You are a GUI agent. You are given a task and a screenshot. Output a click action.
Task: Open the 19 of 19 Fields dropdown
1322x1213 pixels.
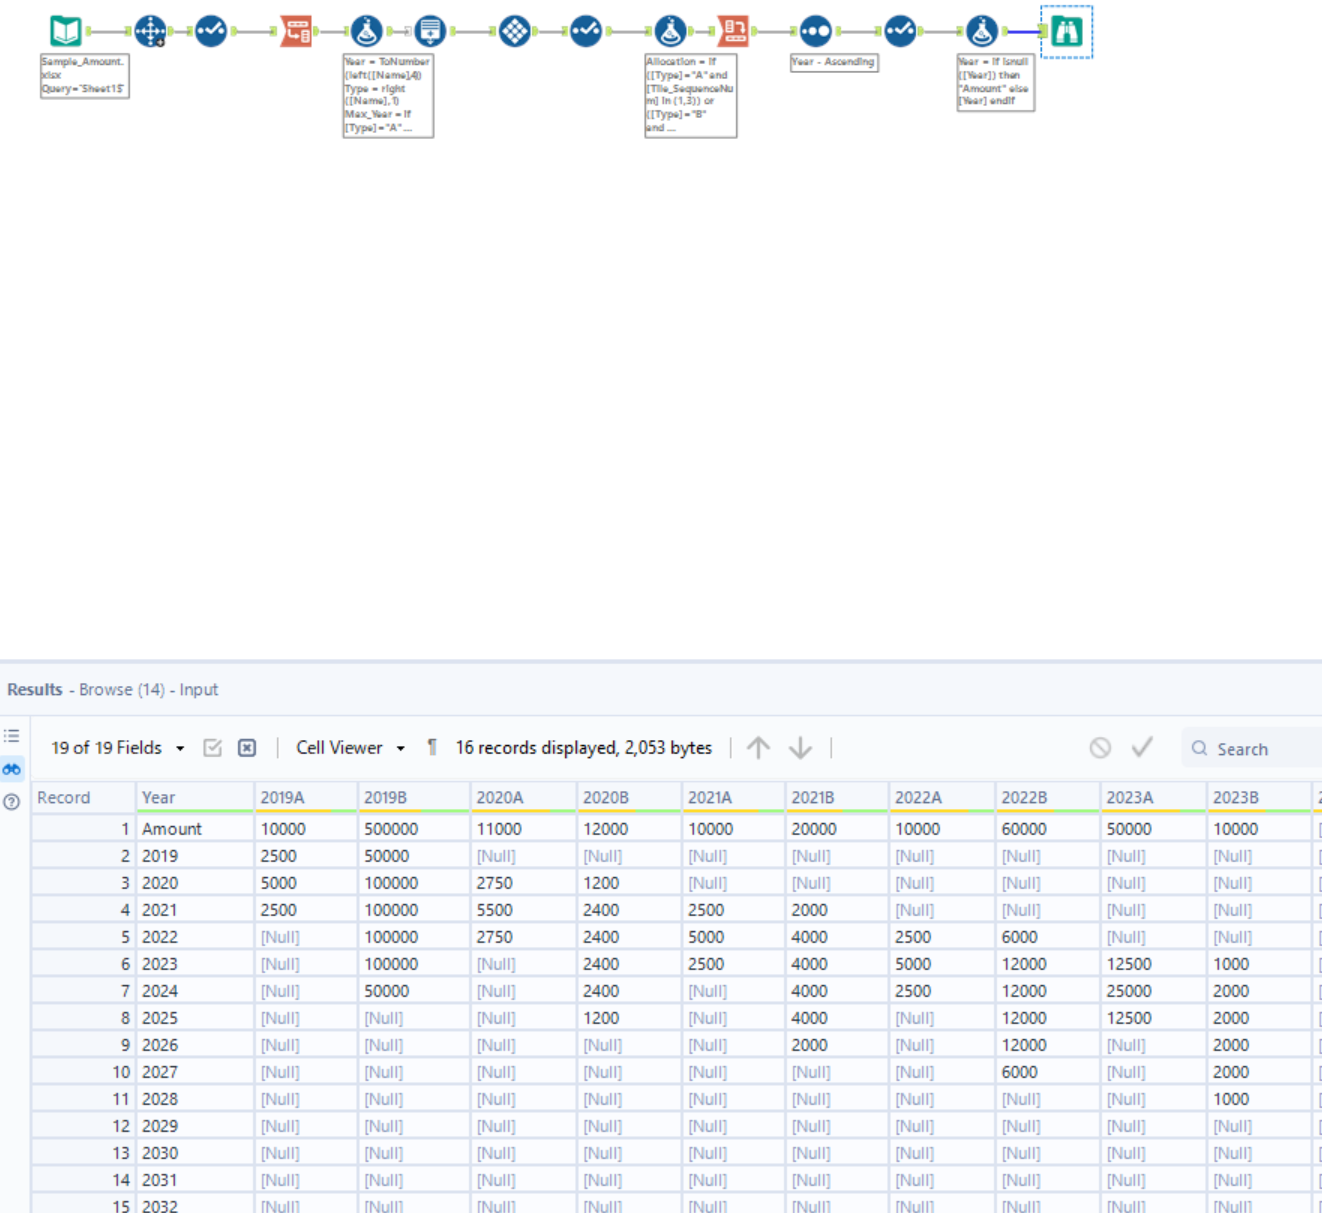pyautogui.click(x=180, y=747)
